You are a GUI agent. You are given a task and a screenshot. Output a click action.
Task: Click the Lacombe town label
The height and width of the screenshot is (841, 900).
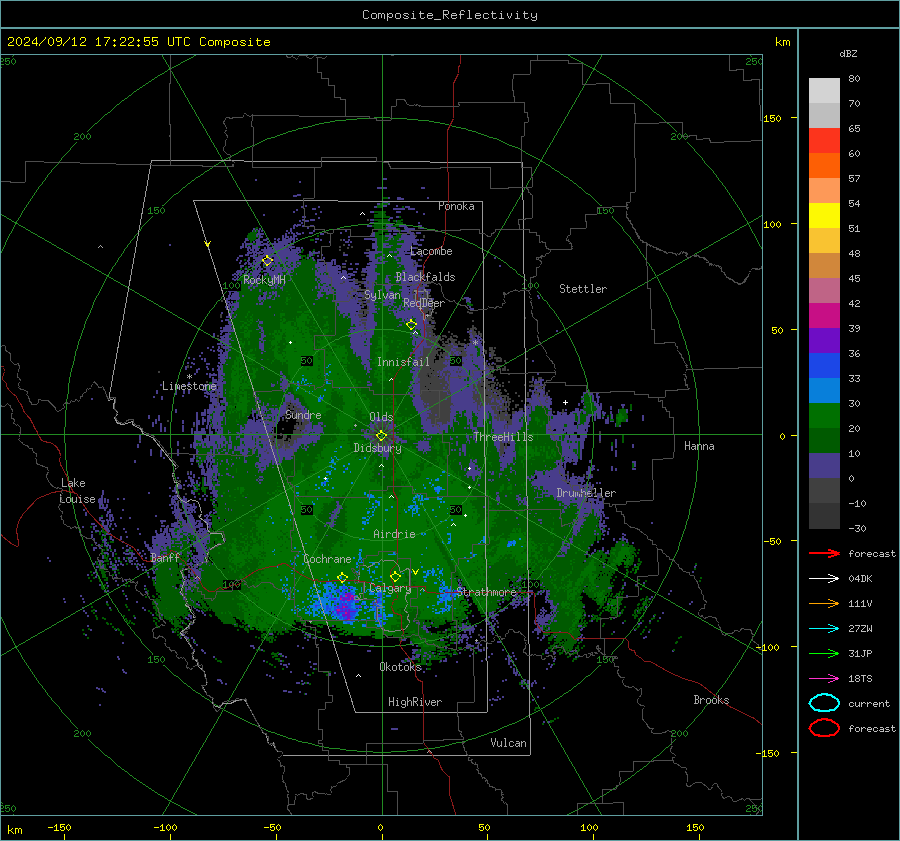pyautogui.click(x=431, y=251)
